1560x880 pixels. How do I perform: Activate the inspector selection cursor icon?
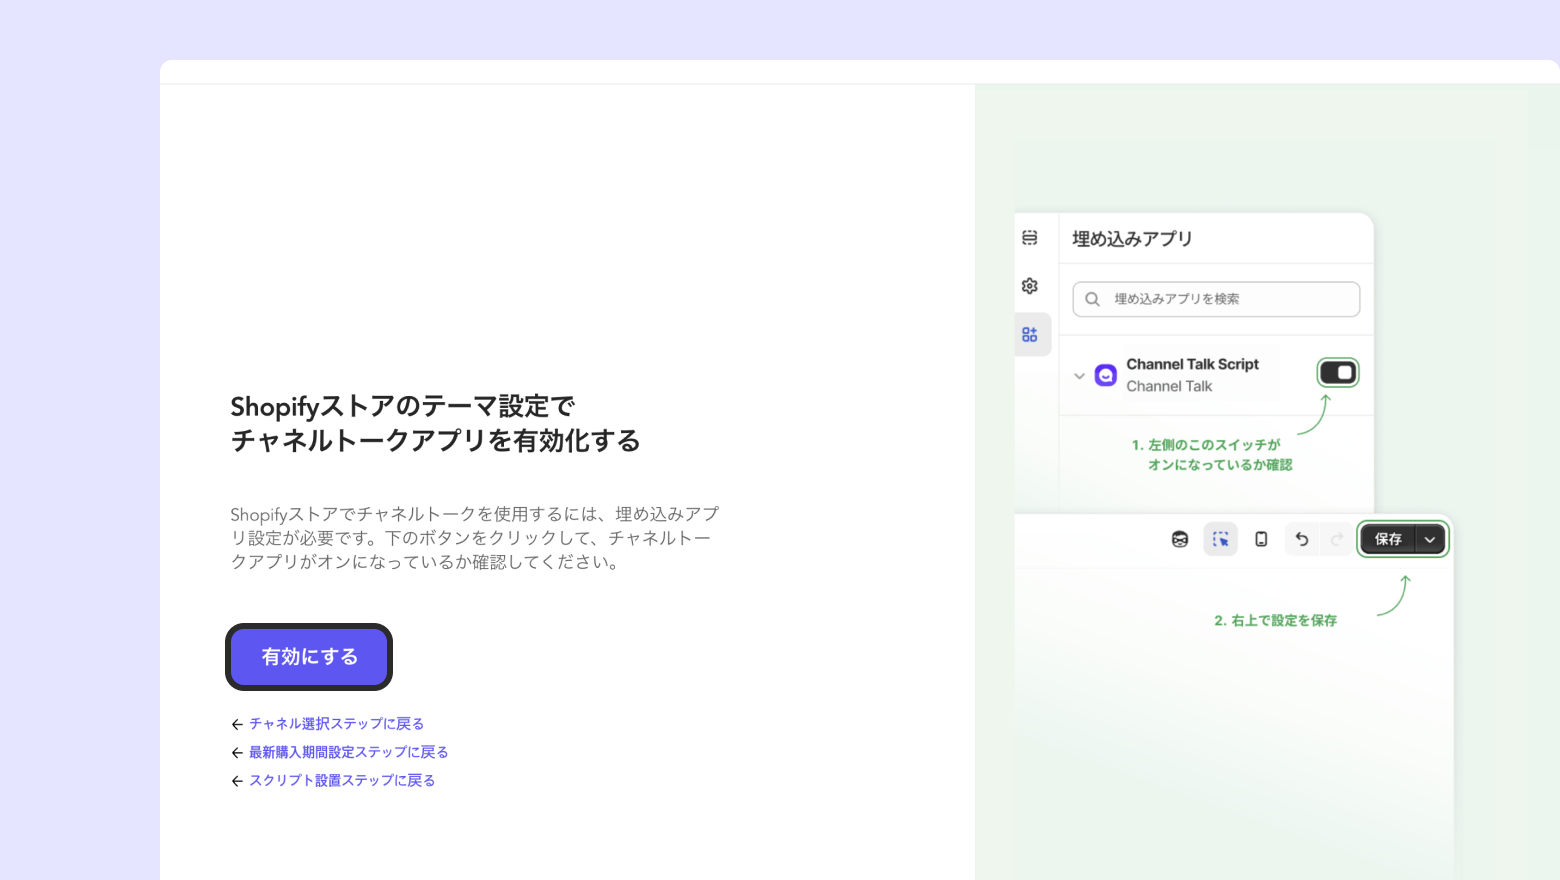click(1220, 539)
